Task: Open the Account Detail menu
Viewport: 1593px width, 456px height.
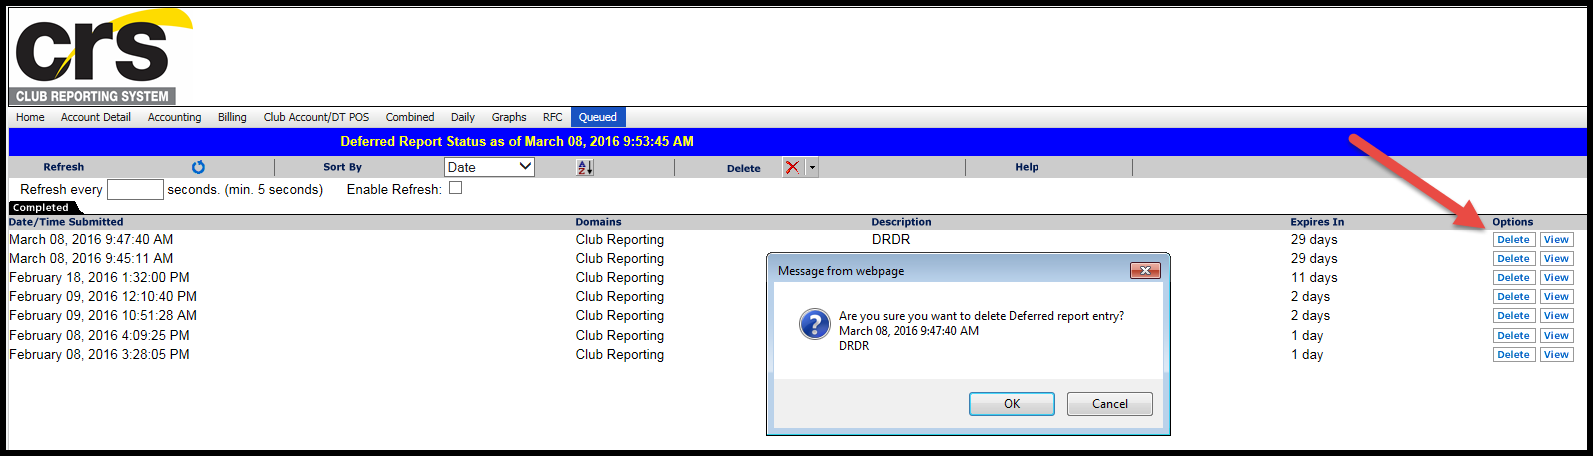Action: coord(96,117)
